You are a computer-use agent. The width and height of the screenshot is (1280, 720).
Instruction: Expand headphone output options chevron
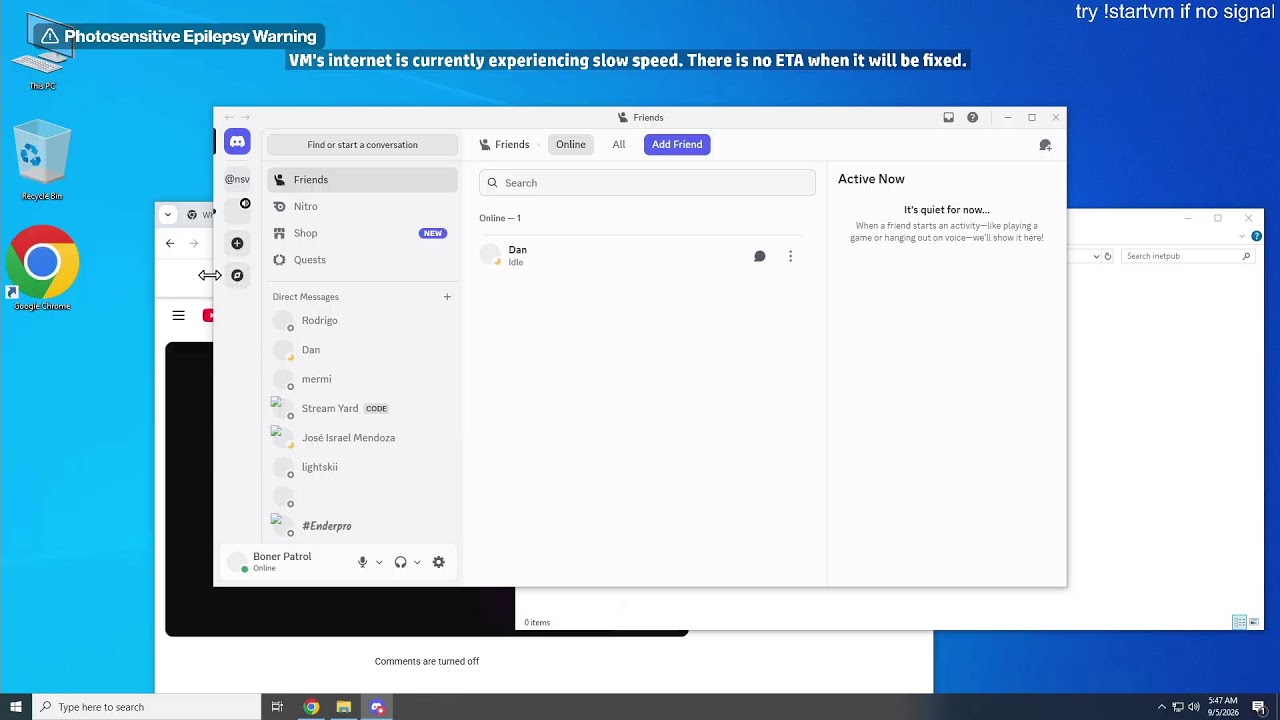(x=417, y=562)
